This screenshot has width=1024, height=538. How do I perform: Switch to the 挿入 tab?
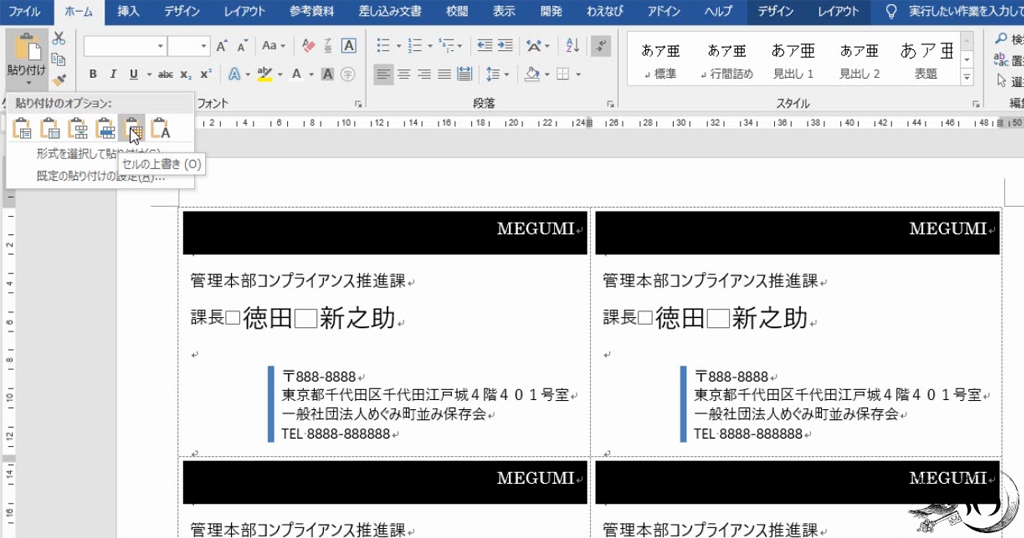coord(128,12)
